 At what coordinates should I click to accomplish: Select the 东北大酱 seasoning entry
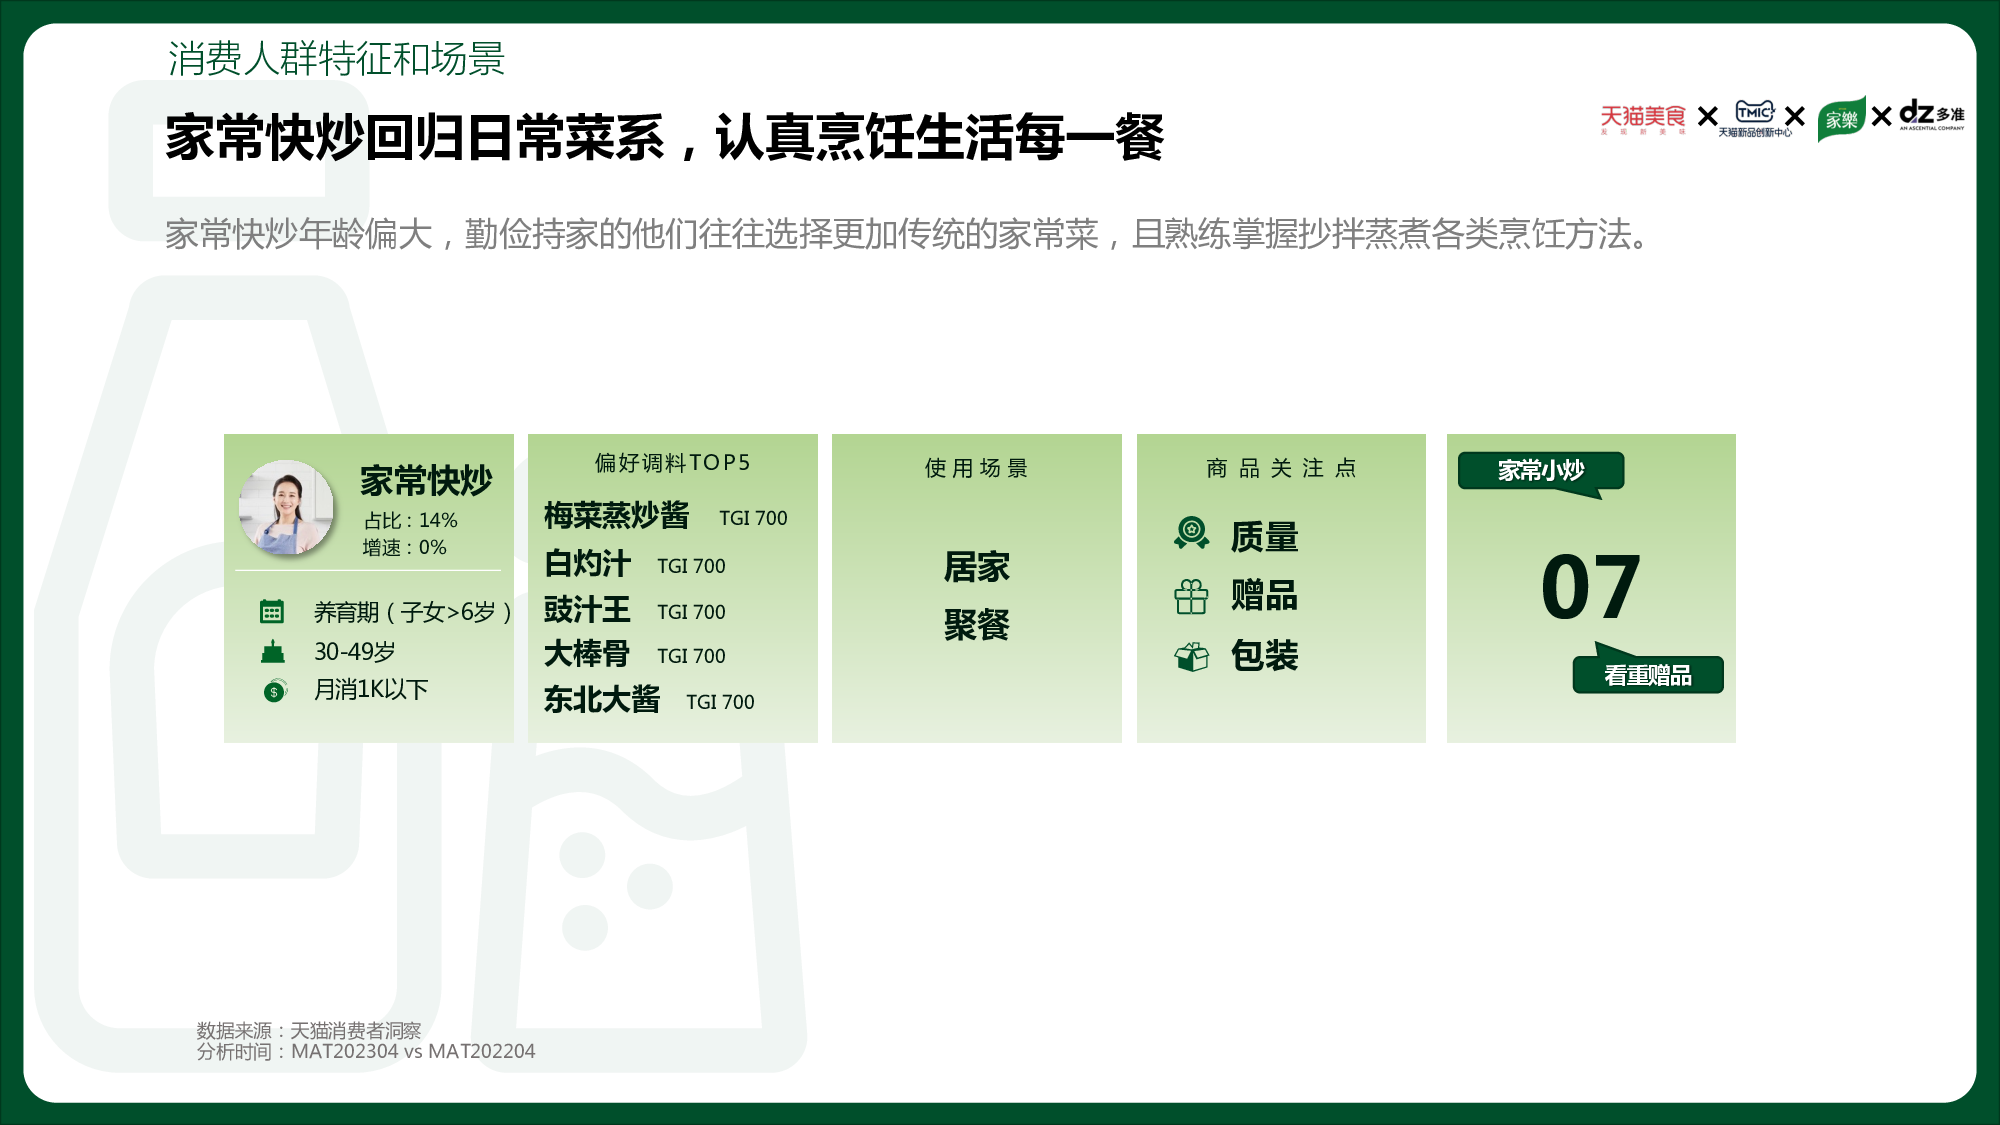click(602, 700)
